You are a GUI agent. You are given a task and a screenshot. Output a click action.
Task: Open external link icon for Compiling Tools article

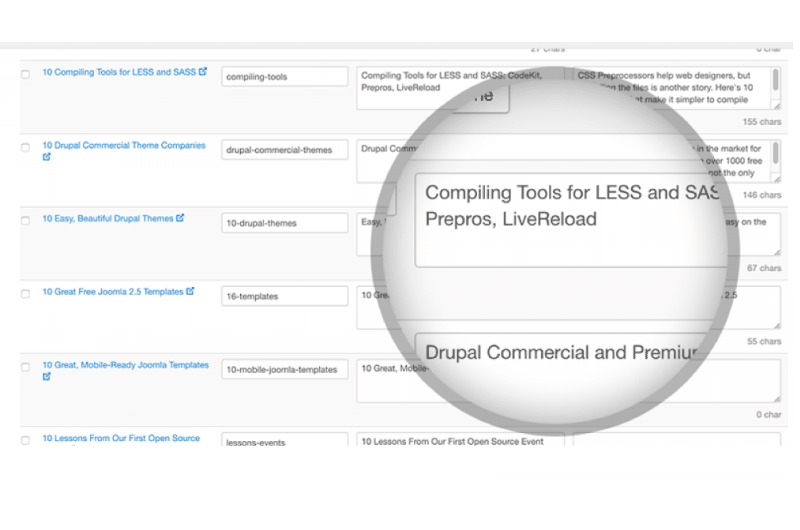tap(203, 71)
